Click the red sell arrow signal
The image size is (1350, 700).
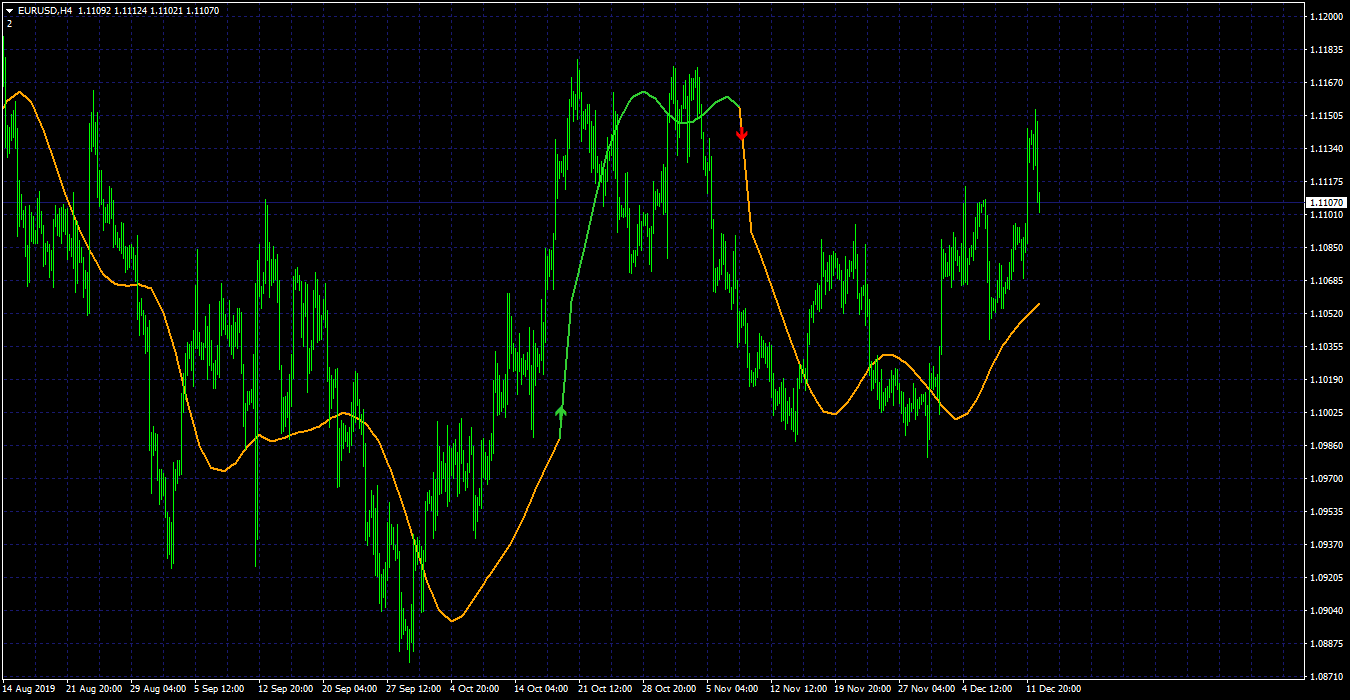[742, 134]
